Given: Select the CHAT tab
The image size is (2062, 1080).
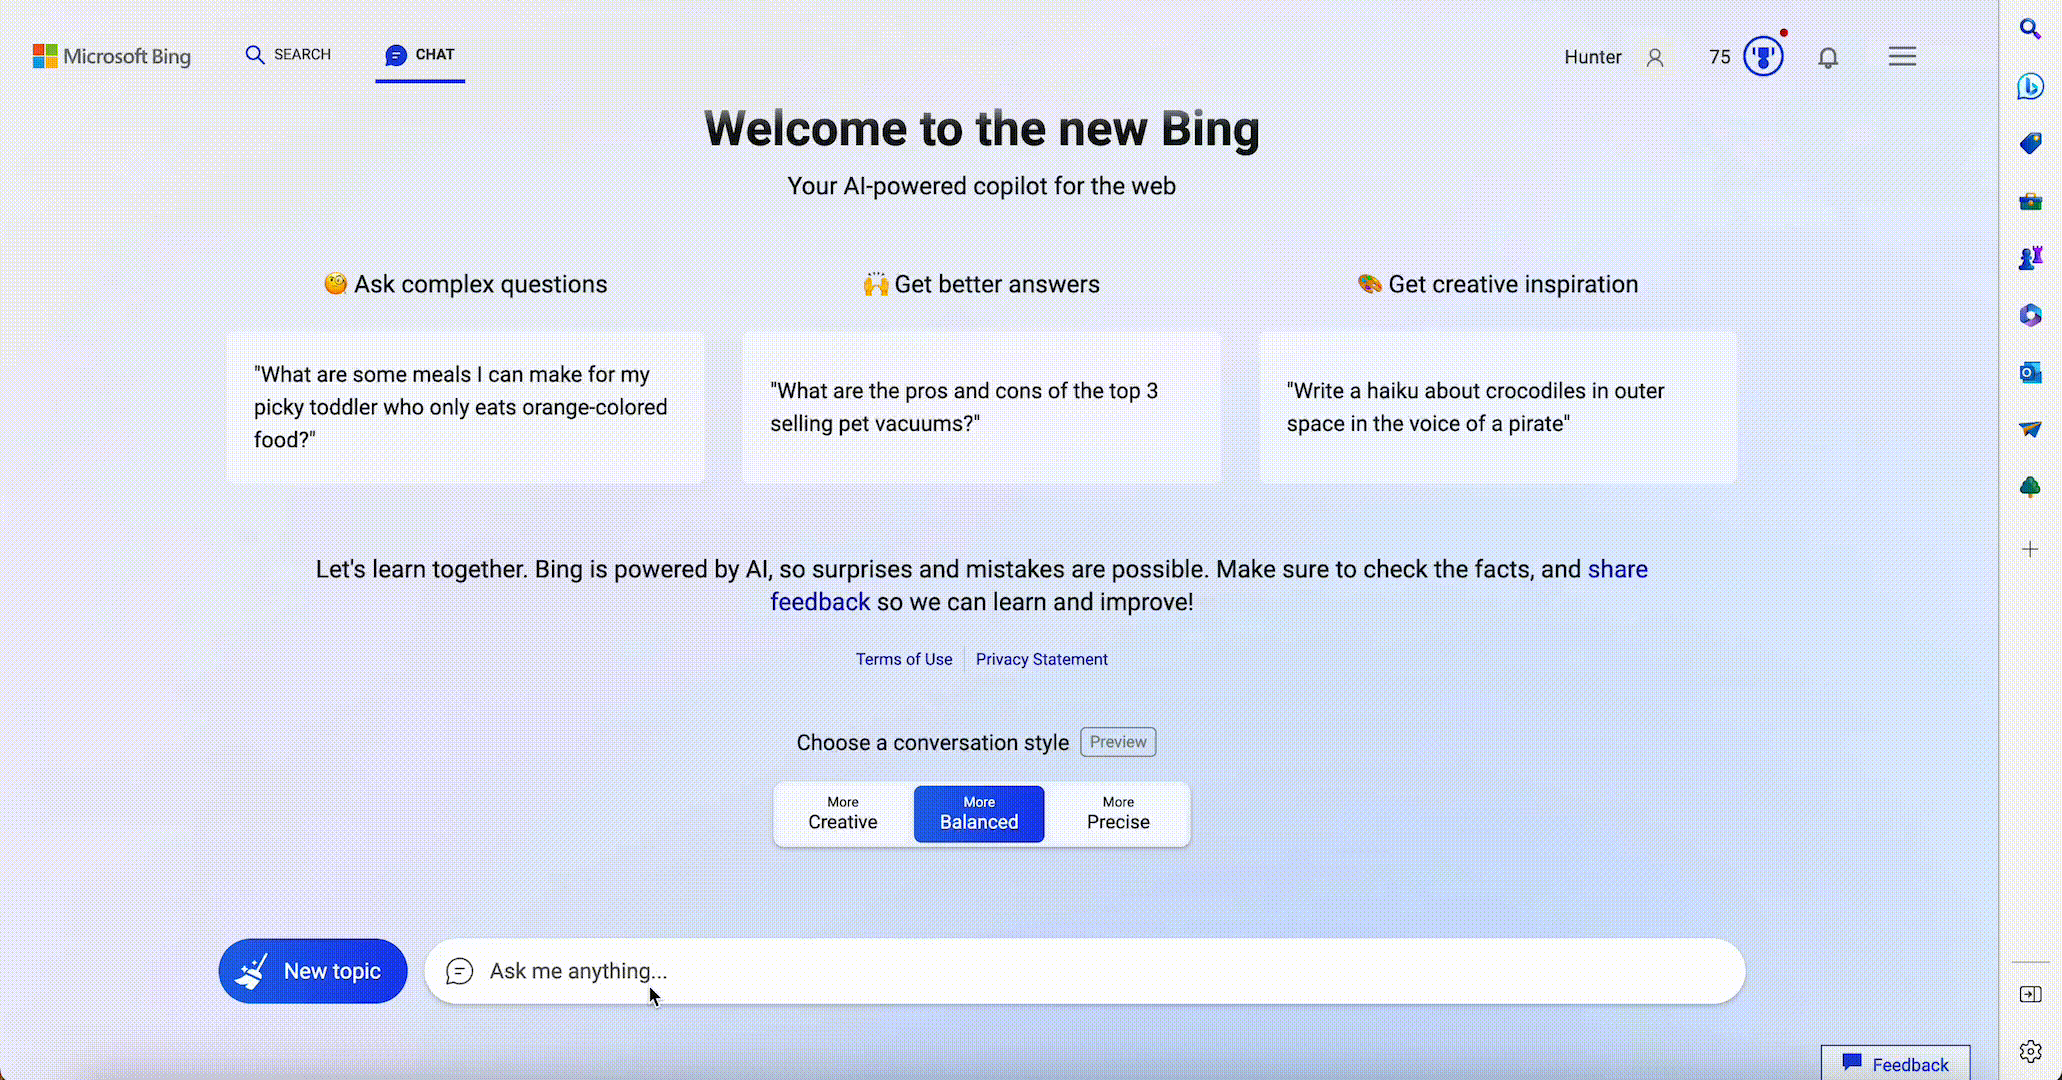Looking at the screenshot, I should pyautogui.click(x=420, y=55).
